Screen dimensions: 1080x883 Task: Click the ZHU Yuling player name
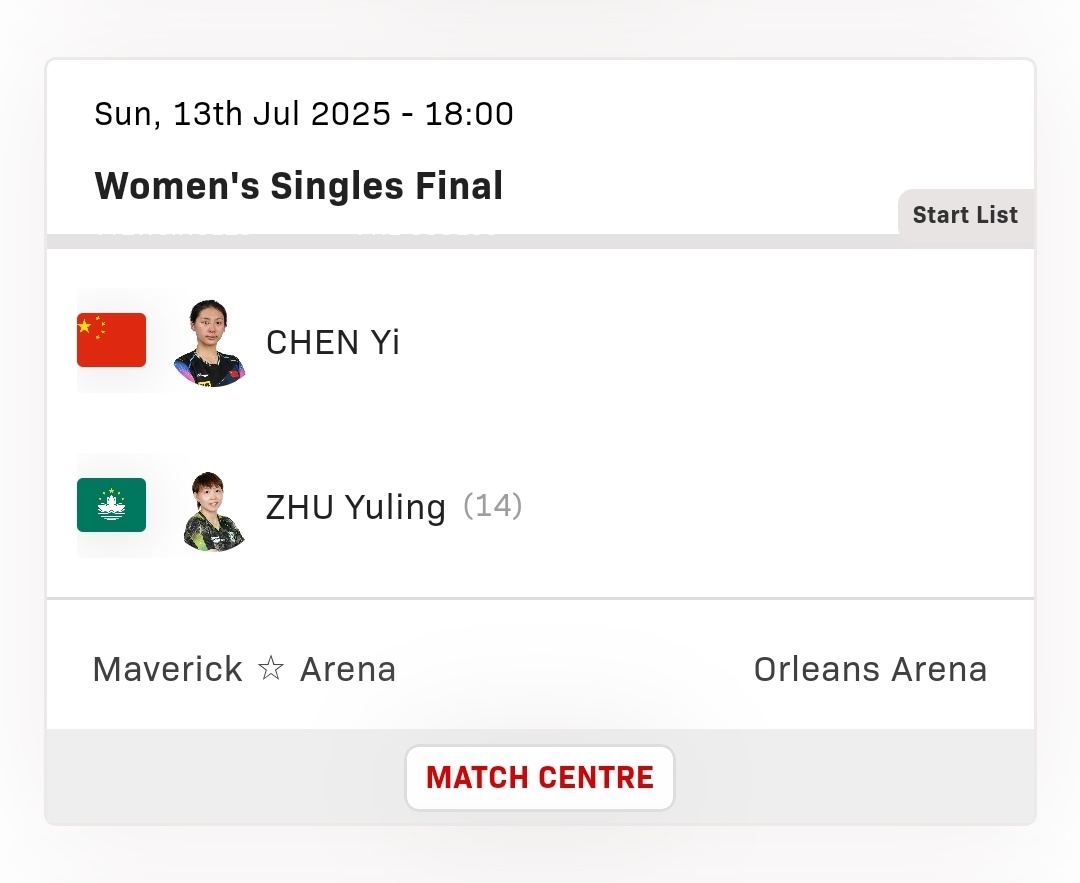point(355,508)
